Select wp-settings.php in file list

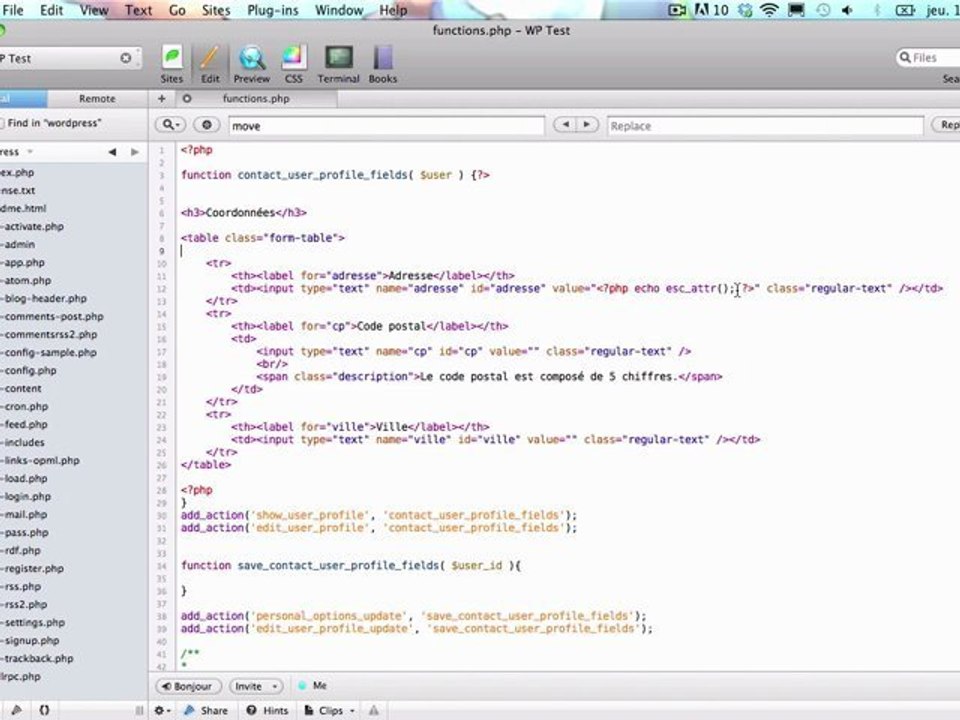(33, 623)
